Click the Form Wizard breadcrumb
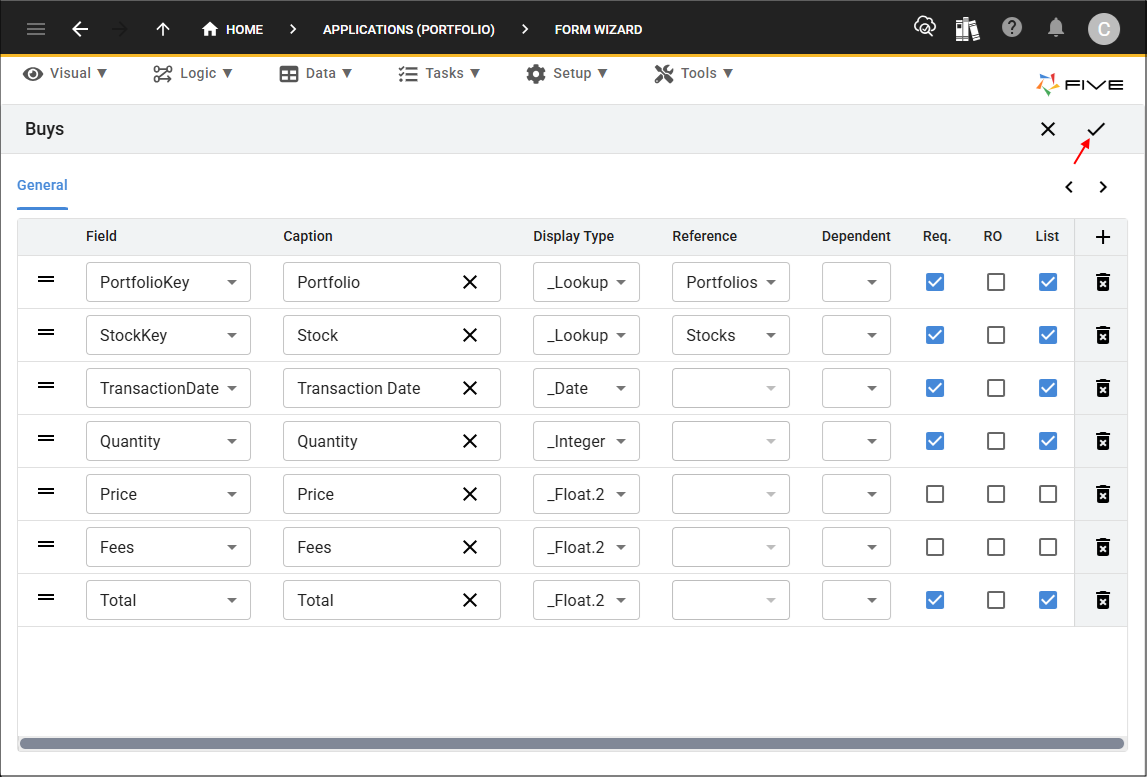The width and height of the screenshot is (1147, 777). pos(598,29)
